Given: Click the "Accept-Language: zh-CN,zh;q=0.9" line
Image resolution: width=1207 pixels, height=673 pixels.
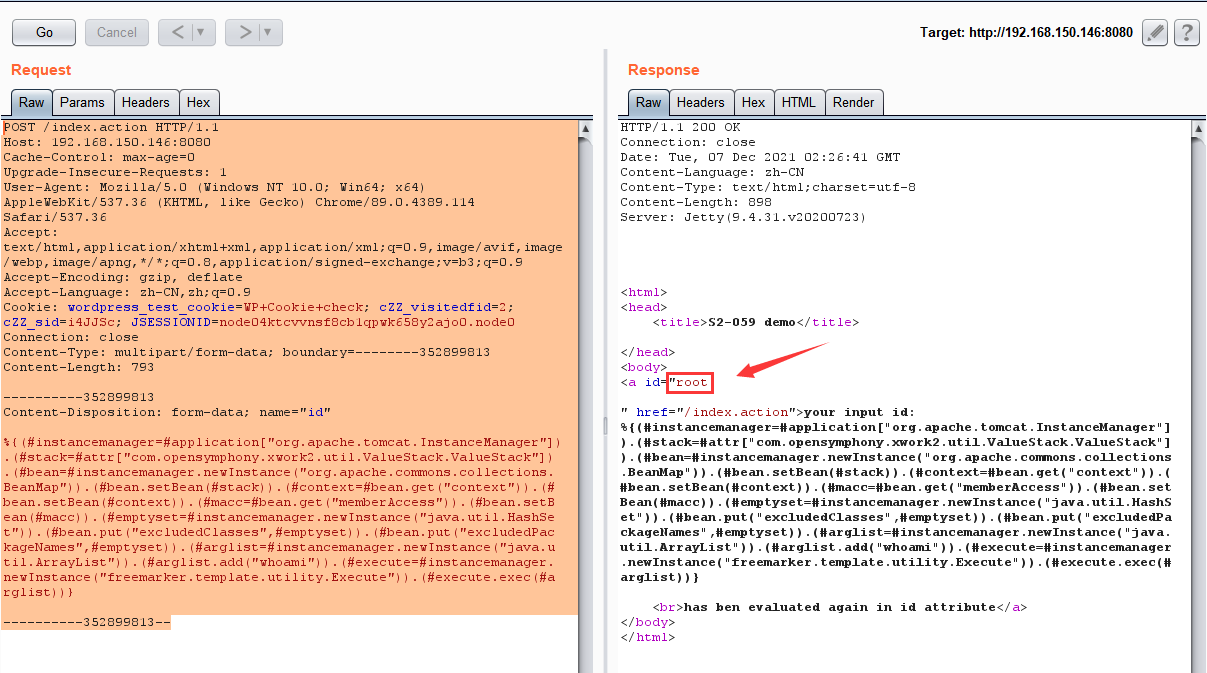Looking at the screenshot, I should click(127, 292).
